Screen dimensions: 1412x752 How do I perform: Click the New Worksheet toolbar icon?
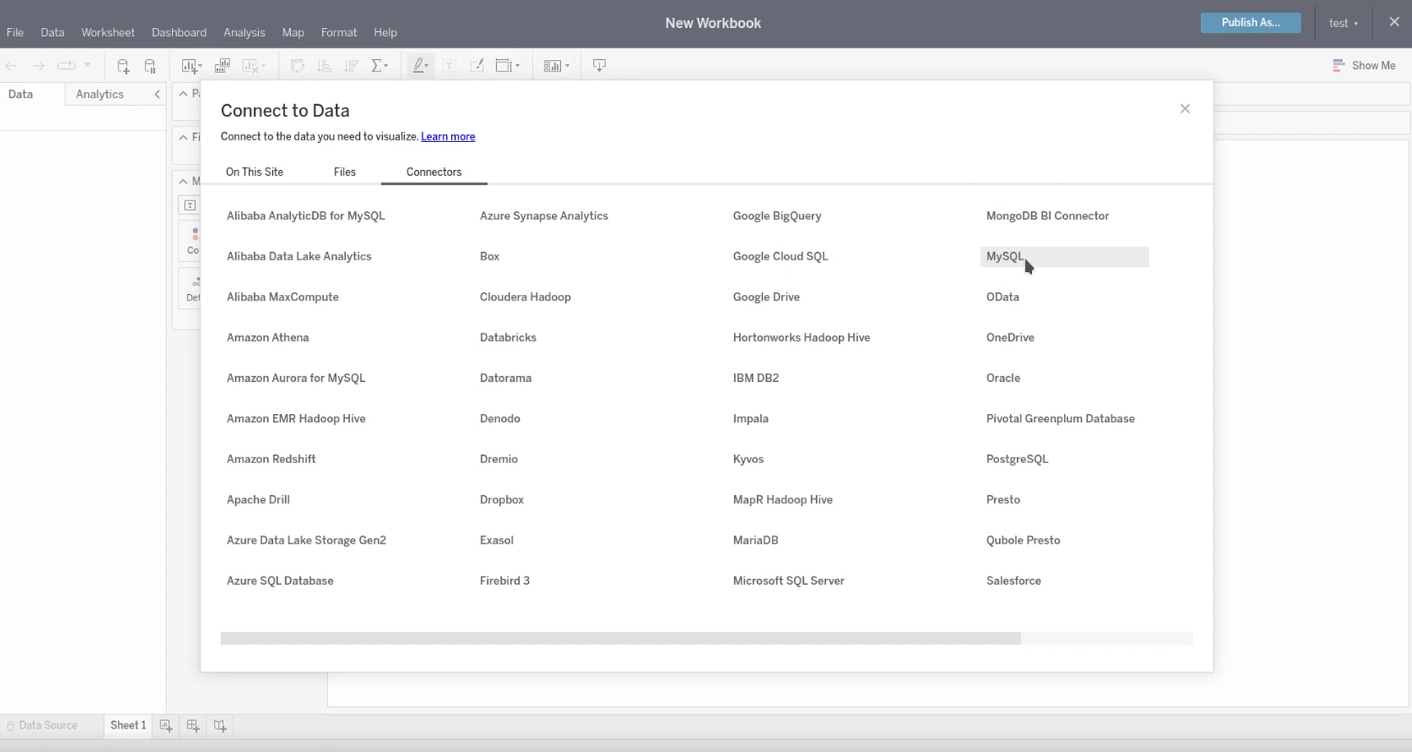191,66
